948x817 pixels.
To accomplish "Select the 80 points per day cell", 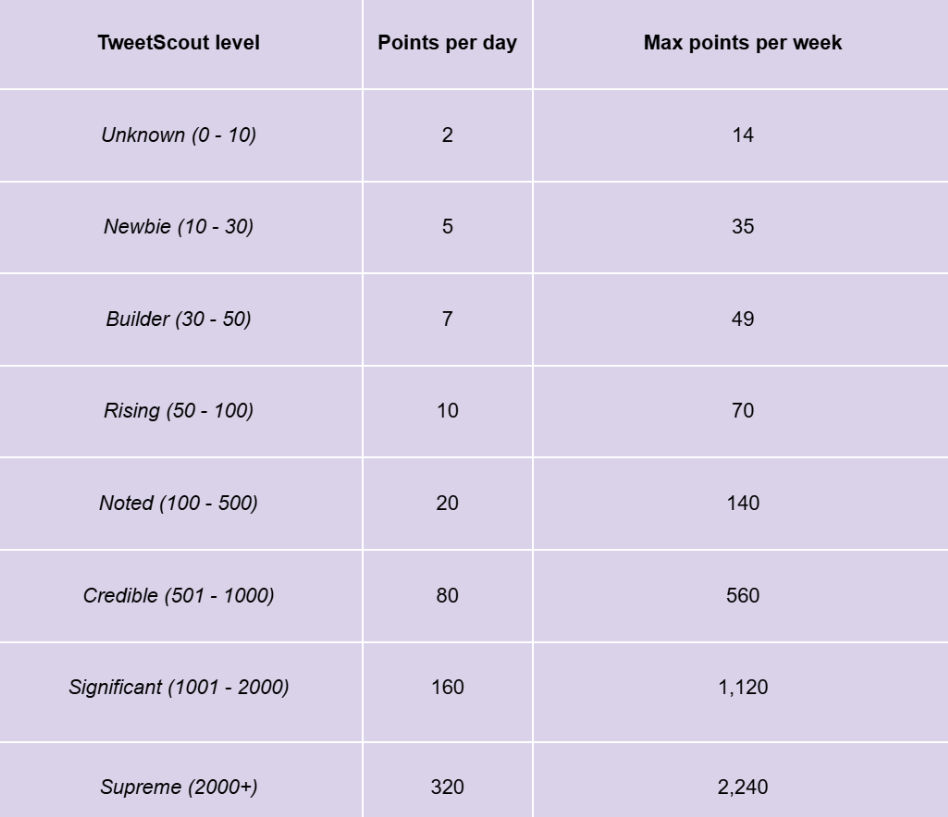I will [447, 596].
